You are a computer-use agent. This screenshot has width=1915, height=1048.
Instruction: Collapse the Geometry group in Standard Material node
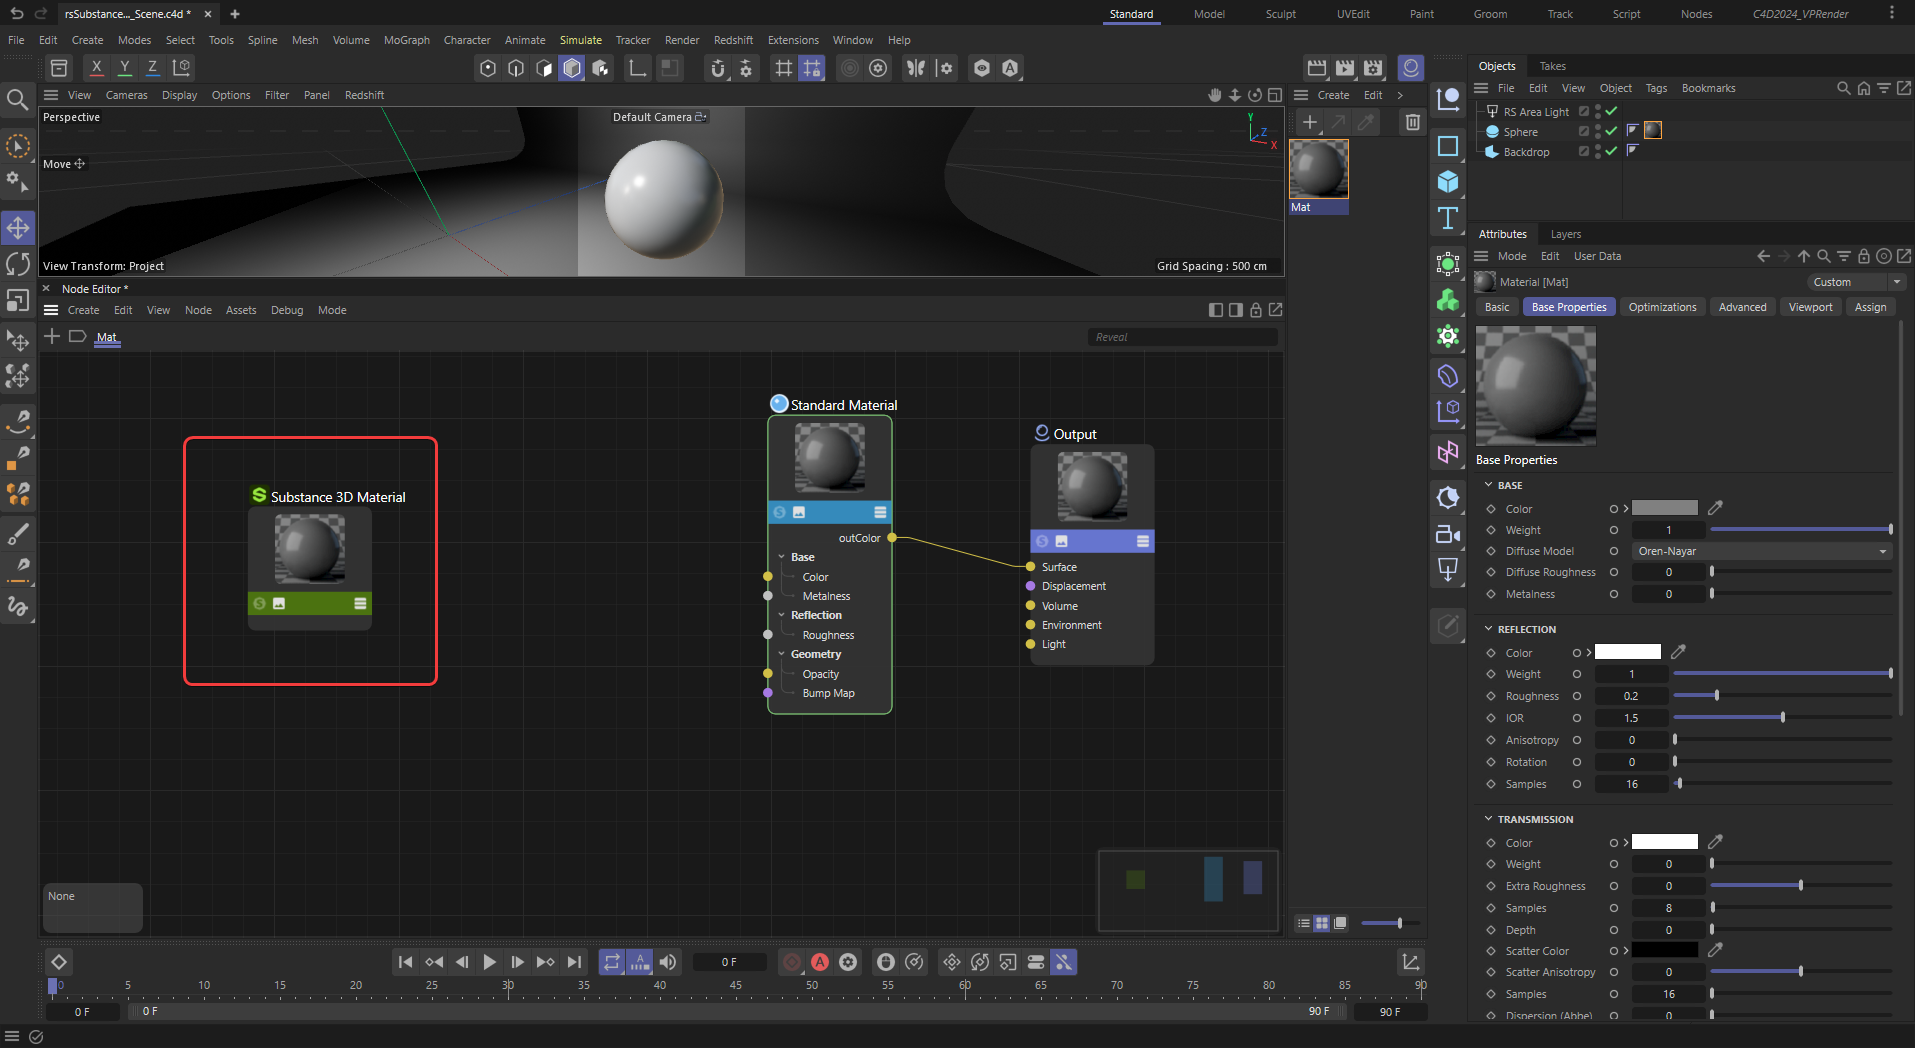[781, 654]
